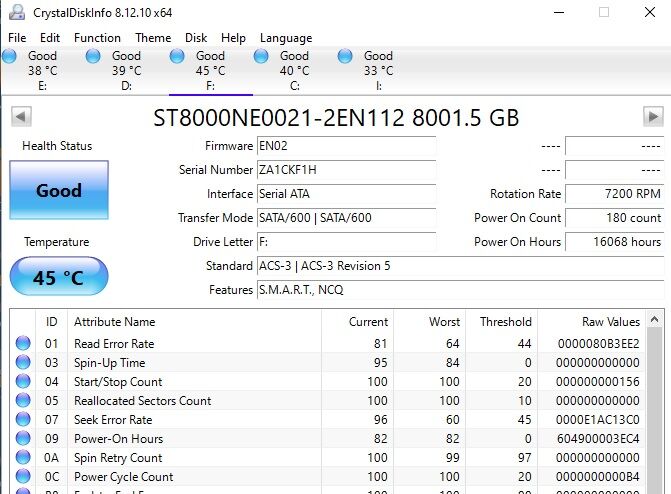671x494 pixels.
Task: Click the attribute list vertical scrollbar track
Action: 655,411
